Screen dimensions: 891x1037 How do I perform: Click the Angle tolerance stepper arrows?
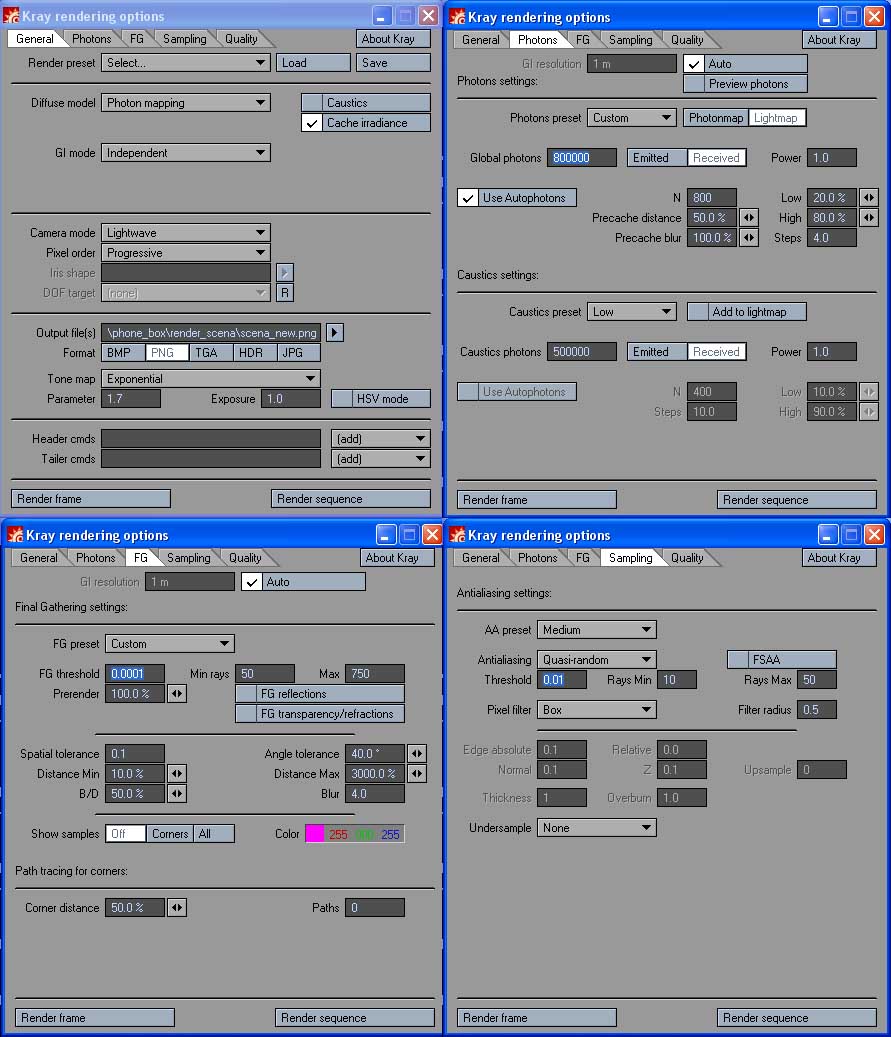pyautogui.click(x=417, y=754)
